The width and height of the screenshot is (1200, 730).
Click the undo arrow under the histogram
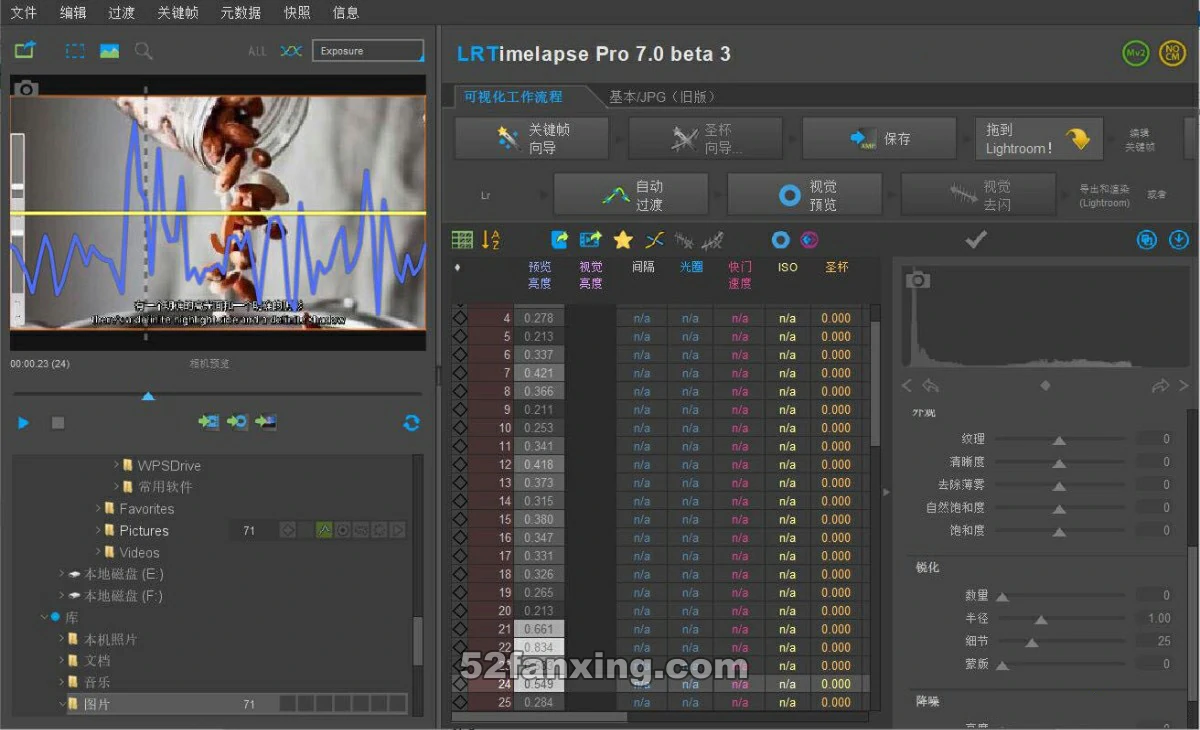(931, 386)
